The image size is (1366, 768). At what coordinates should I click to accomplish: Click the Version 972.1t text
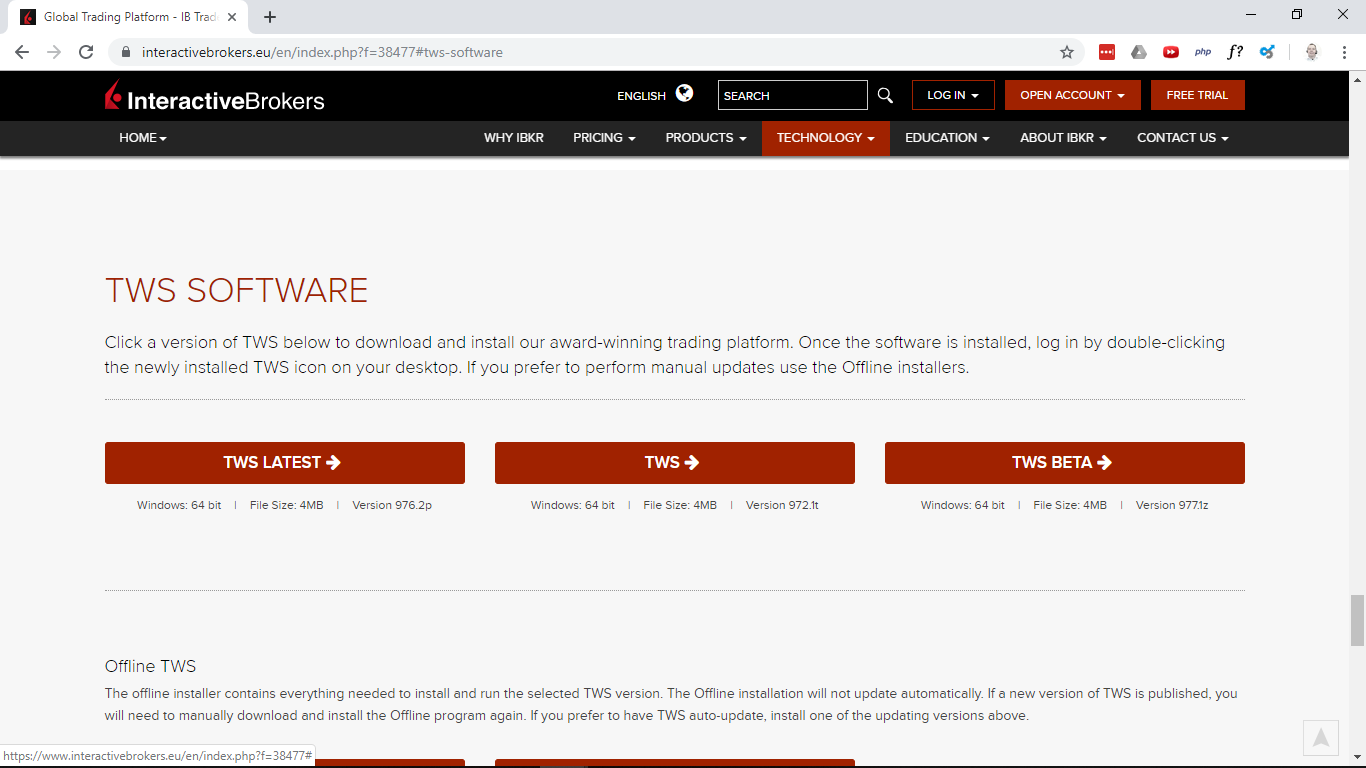click(x=782, y=505)
